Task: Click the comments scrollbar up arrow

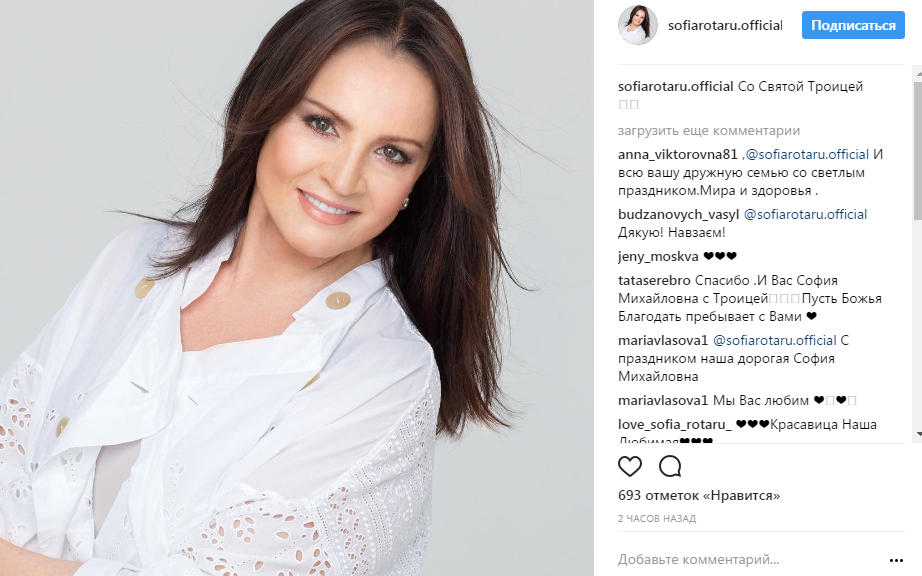Action: pyautogui.click(x=917, y=75)
